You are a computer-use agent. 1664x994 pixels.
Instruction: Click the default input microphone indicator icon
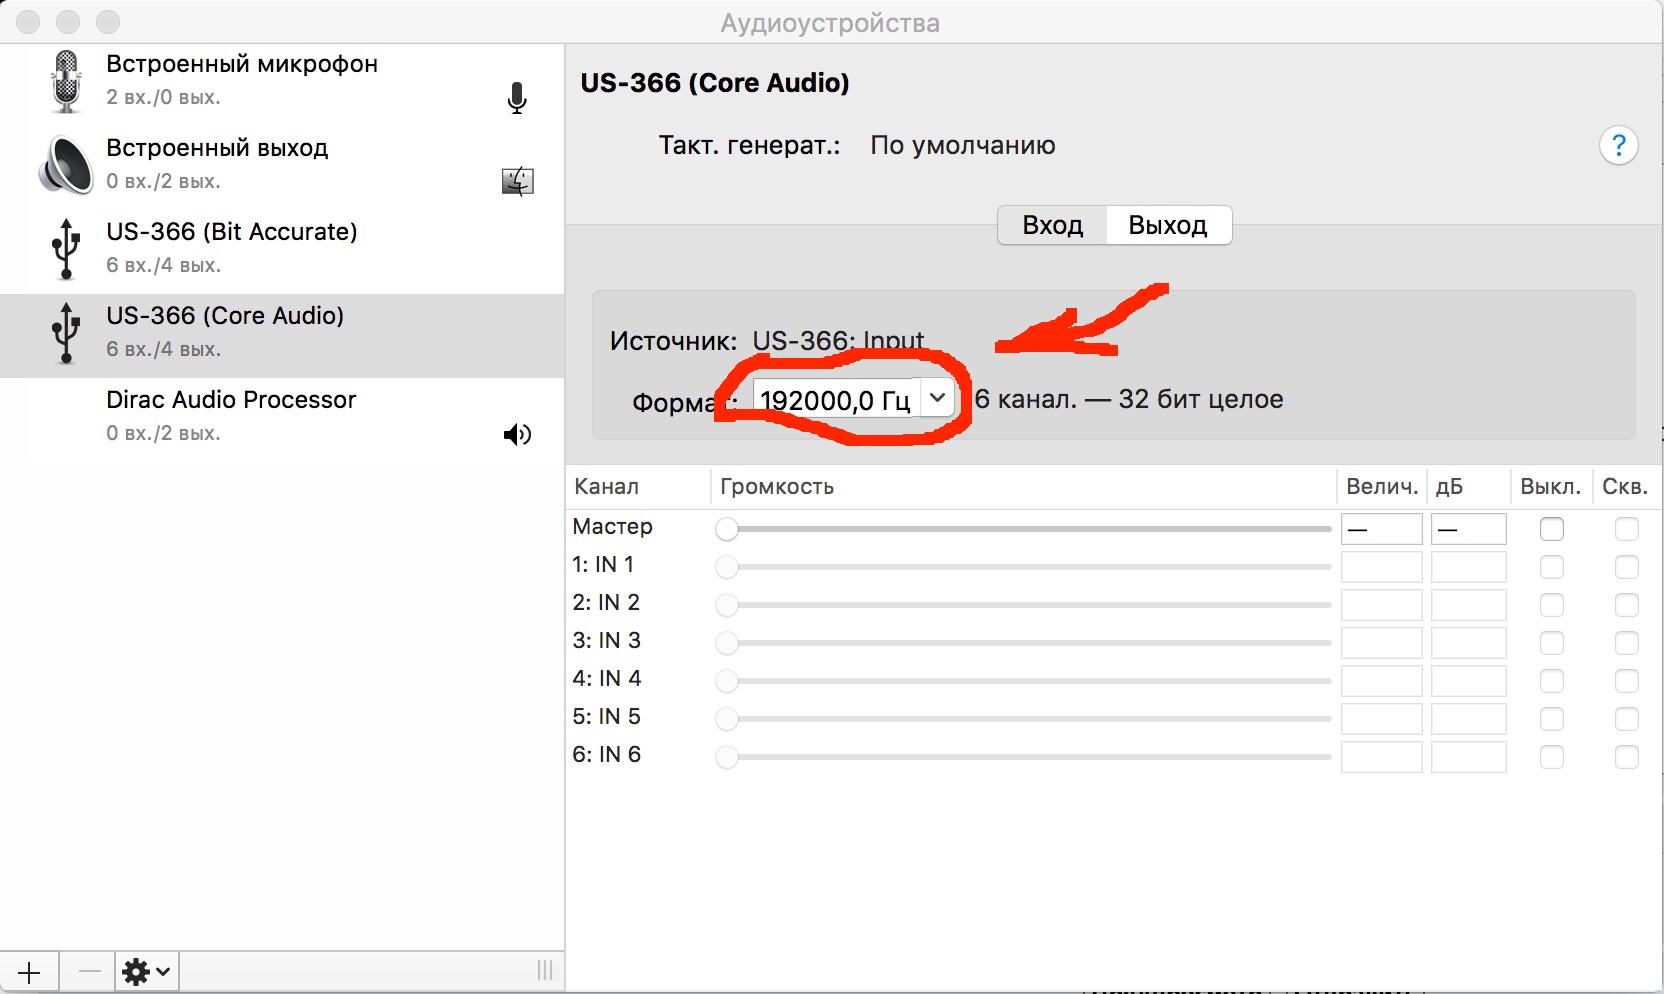[x=517, y=98]
